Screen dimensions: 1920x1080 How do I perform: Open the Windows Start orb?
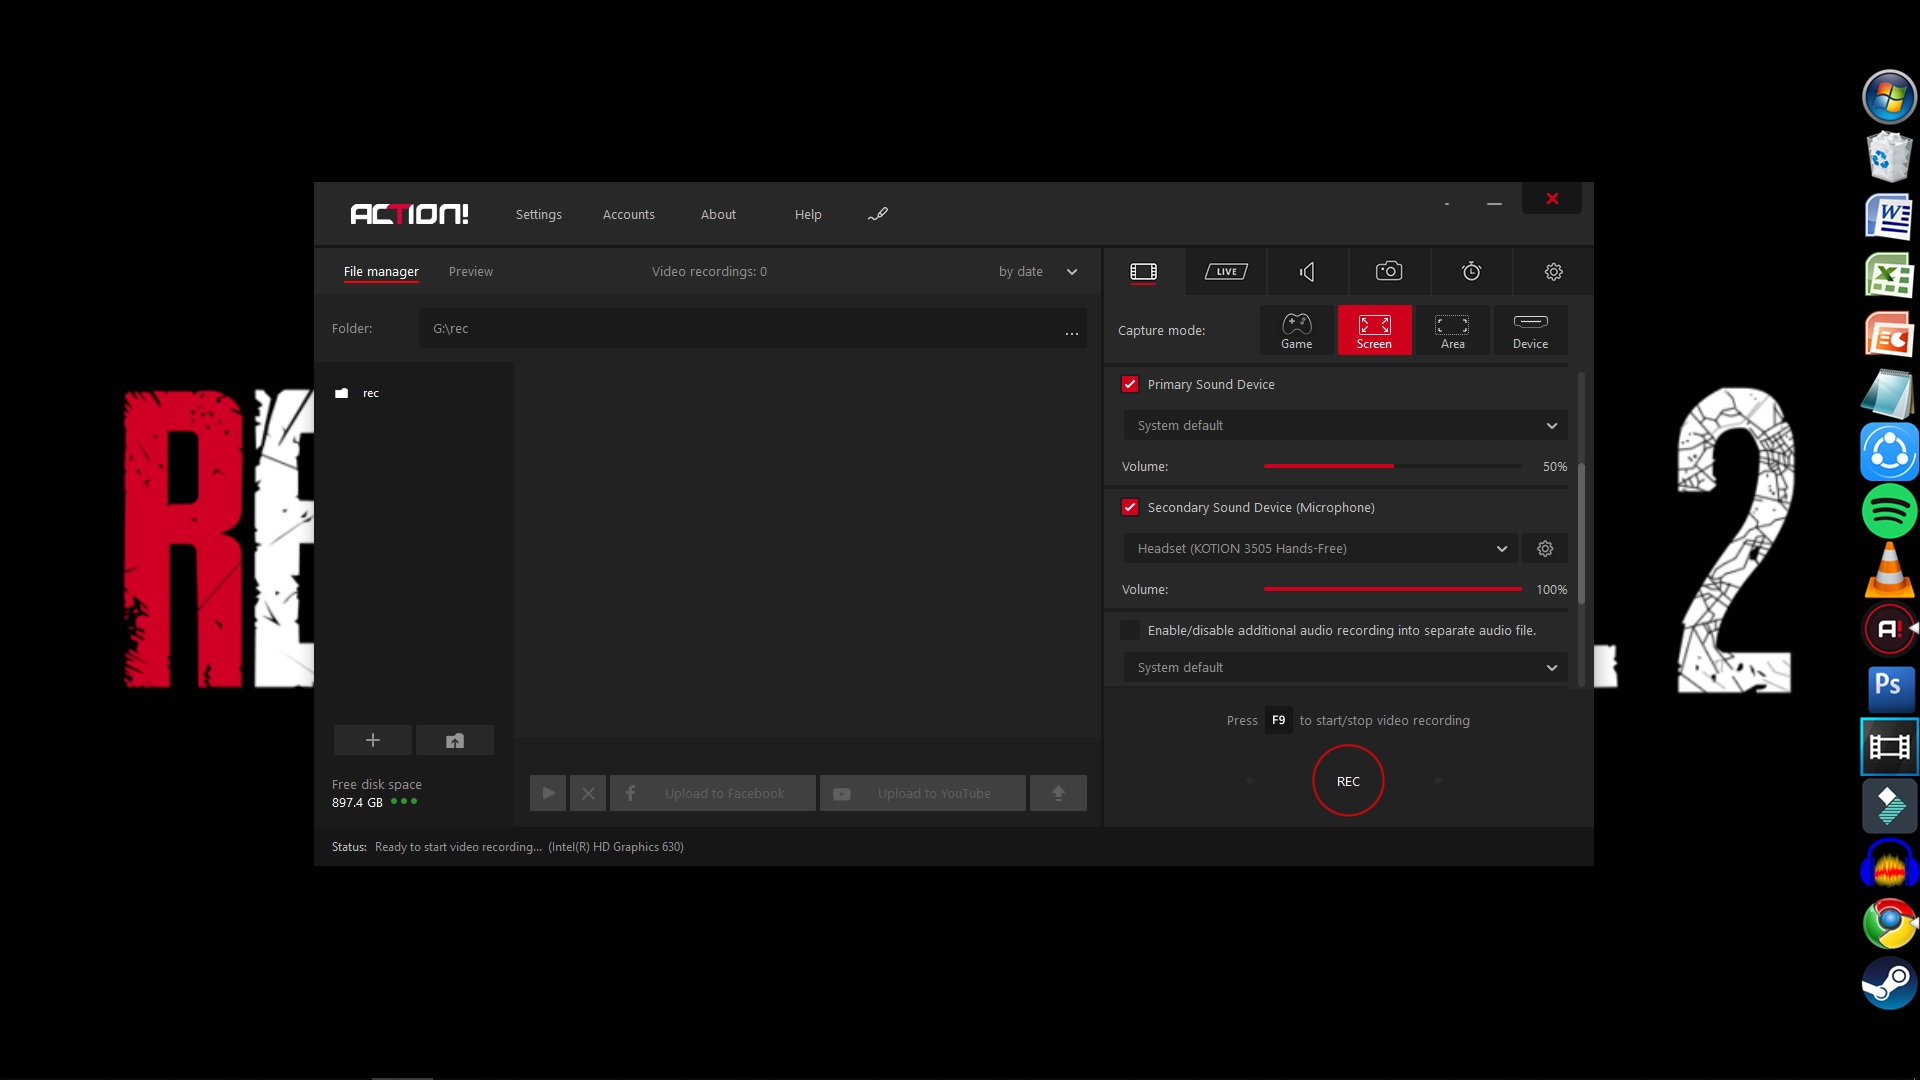point(1889,97)
